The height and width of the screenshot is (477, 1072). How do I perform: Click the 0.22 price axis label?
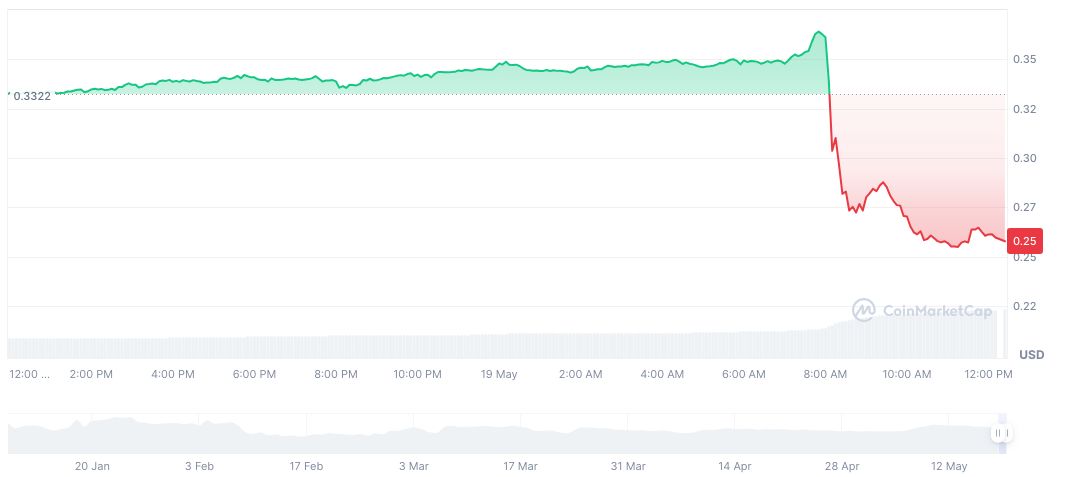click(1024, 306)
